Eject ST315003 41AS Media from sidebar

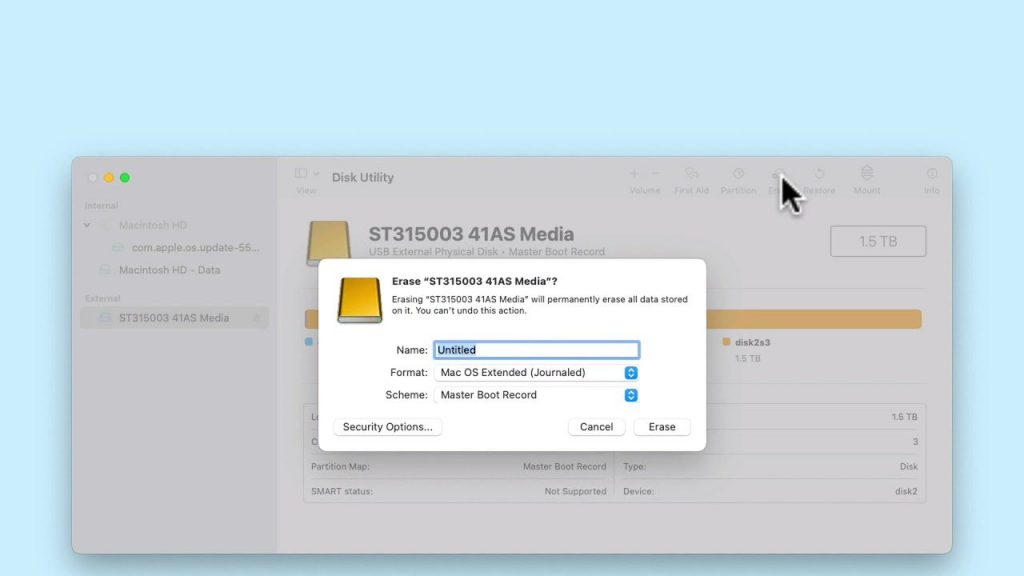click(257, 318)
